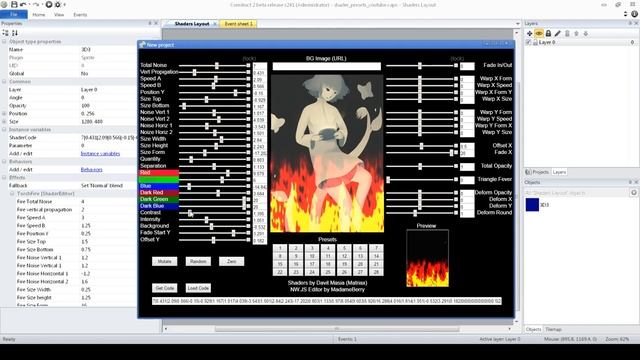The image size is (640, 360).
Task: Select preset number 11
Action: coord(328,256)
